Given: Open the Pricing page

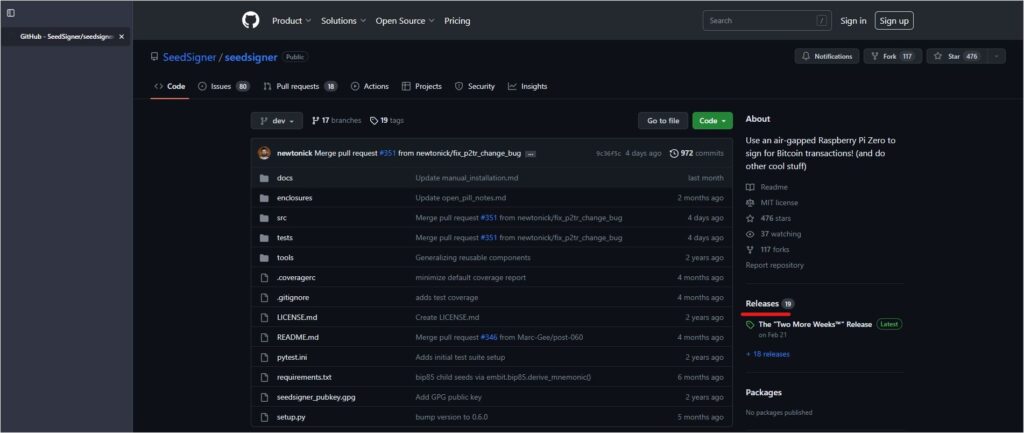Looking at the screenshot, I should (x=457, y=21).
